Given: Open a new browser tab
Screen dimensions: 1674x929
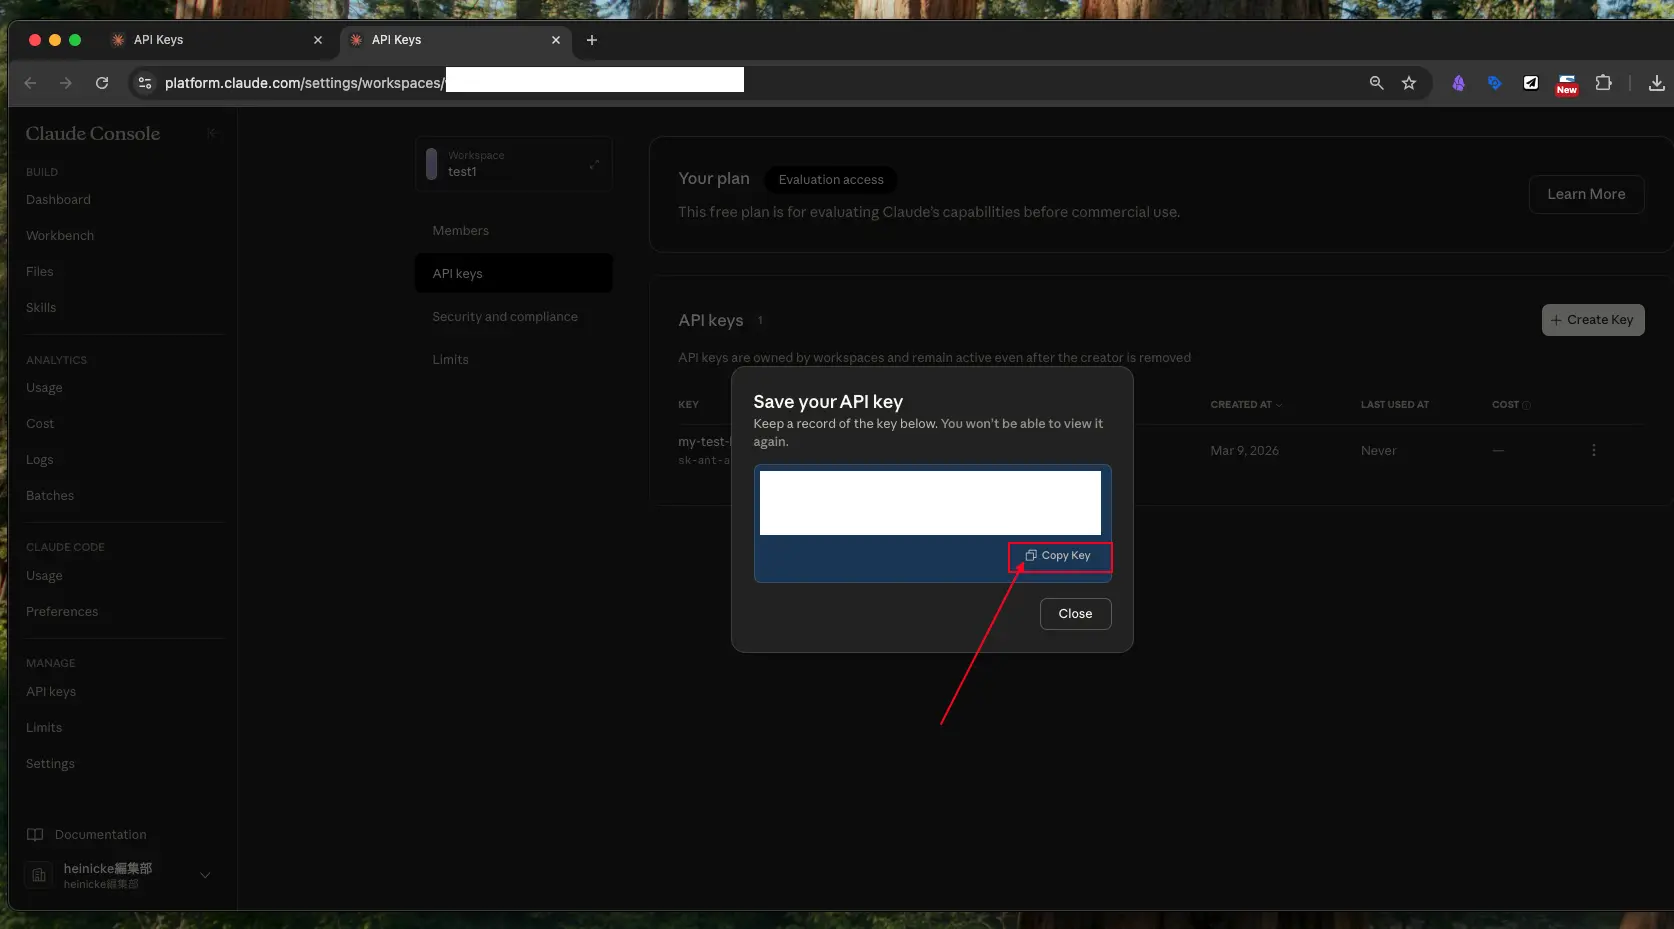Looking at the screenshot, I should point(591,40).
